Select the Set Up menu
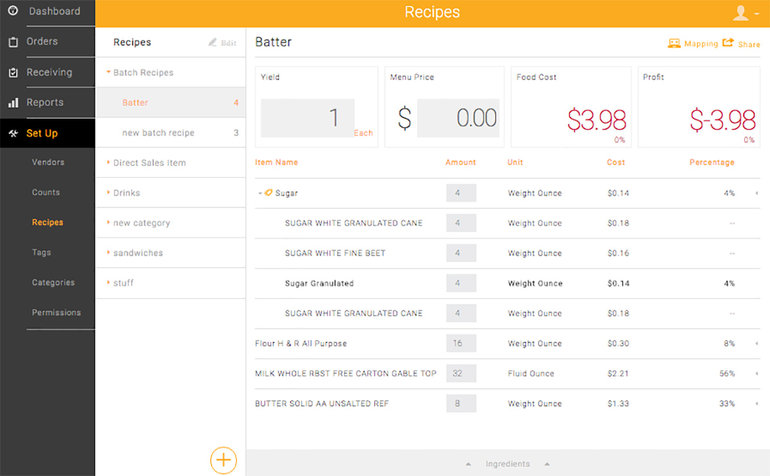The width and height of the screenshot is (770, 476). [42, 133]
